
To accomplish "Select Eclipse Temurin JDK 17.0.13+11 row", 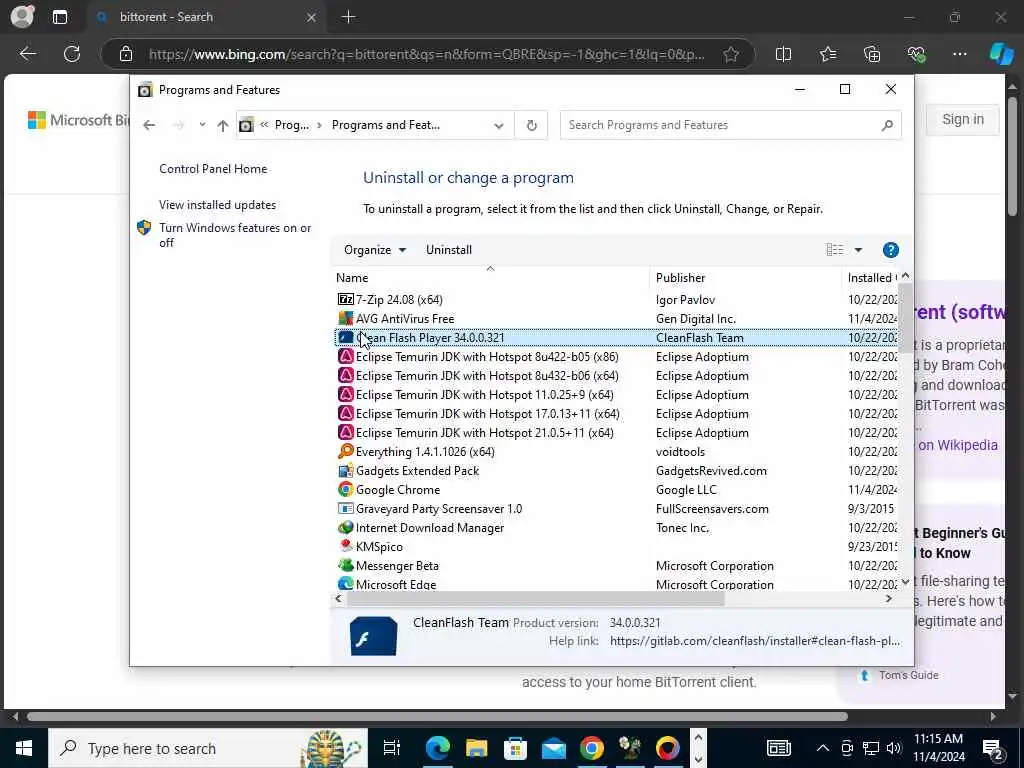I will click(x=616, y=413).
